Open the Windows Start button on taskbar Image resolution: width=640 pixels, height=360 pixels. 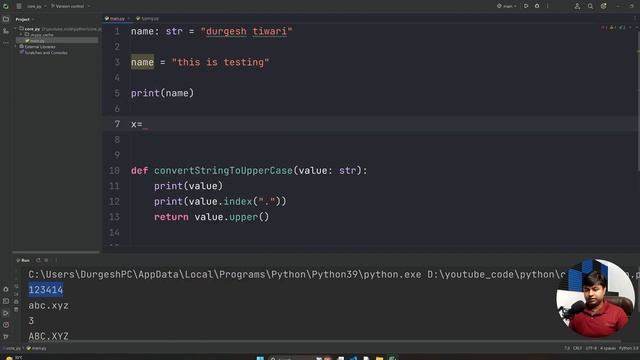pos(260,358)
